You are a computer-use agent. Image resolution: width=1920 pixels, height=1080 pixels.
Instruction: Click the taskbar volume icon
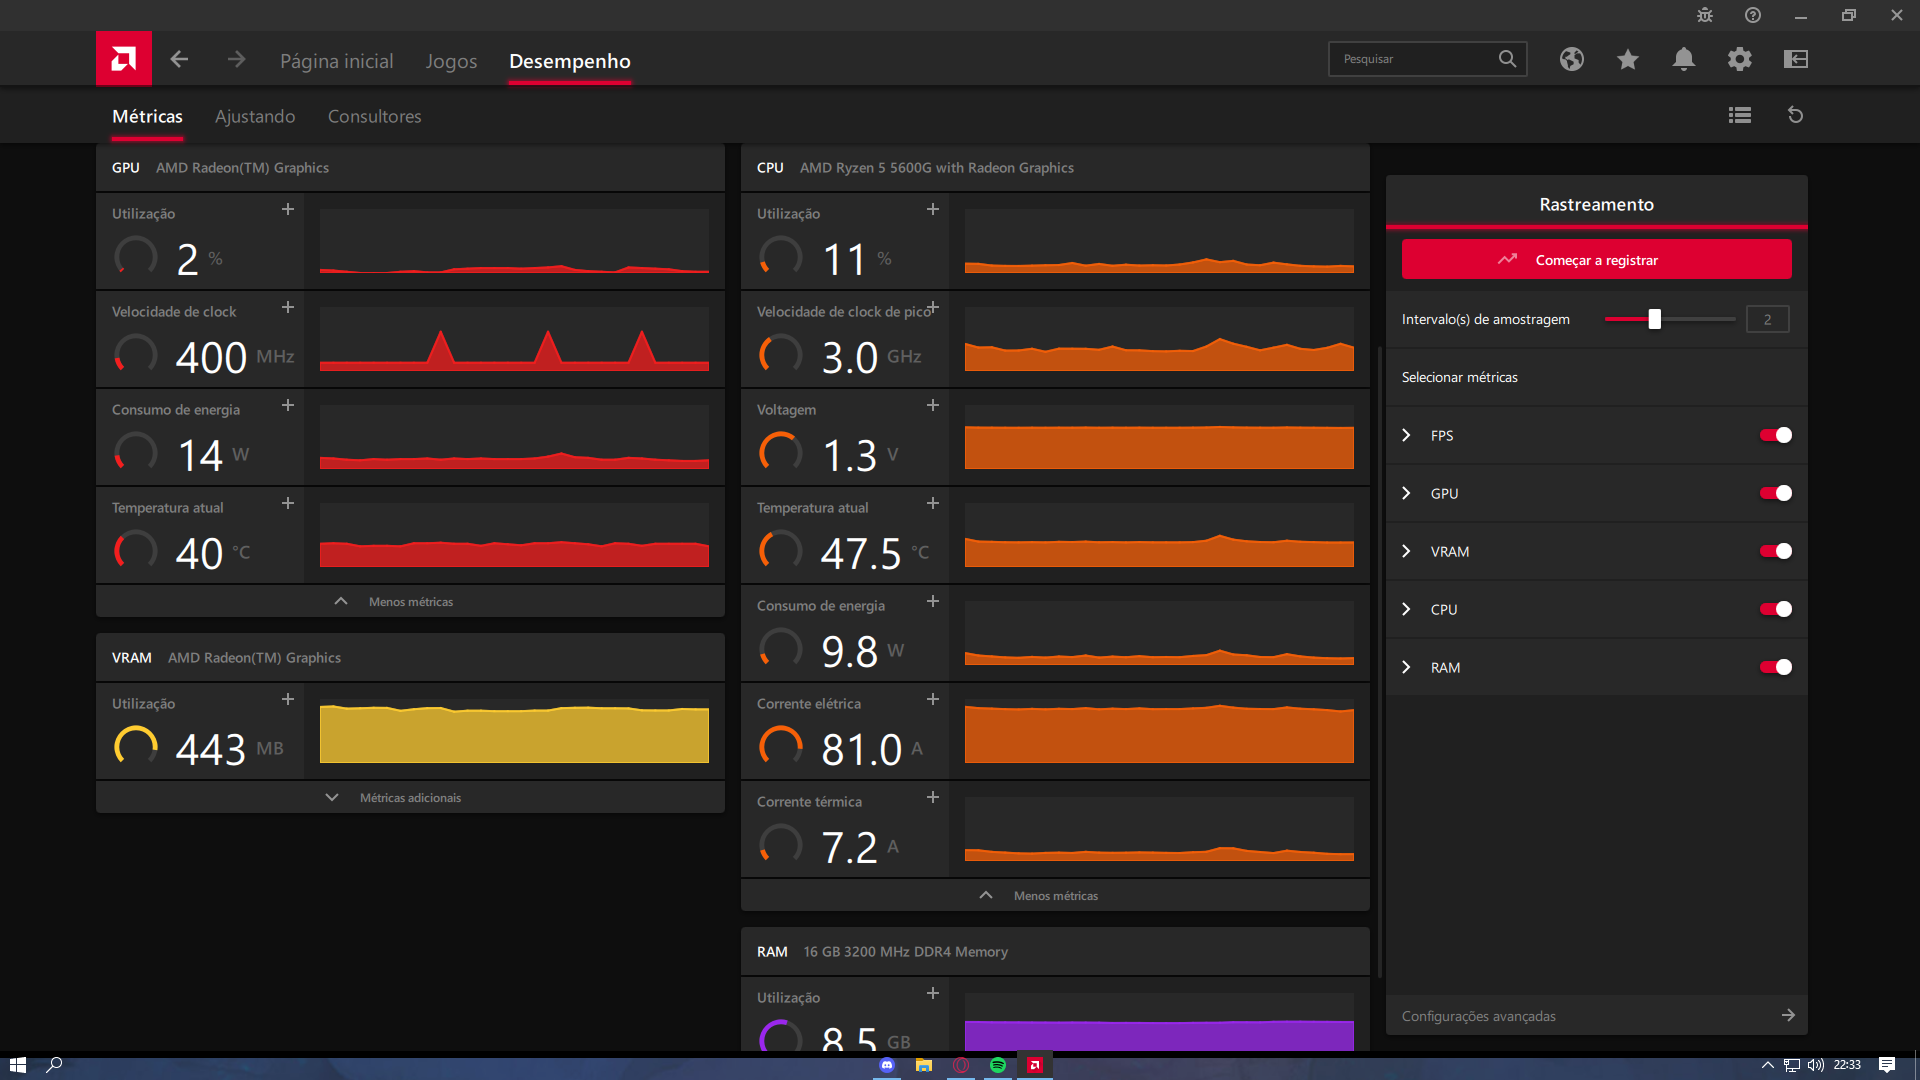[1816, 1065]
